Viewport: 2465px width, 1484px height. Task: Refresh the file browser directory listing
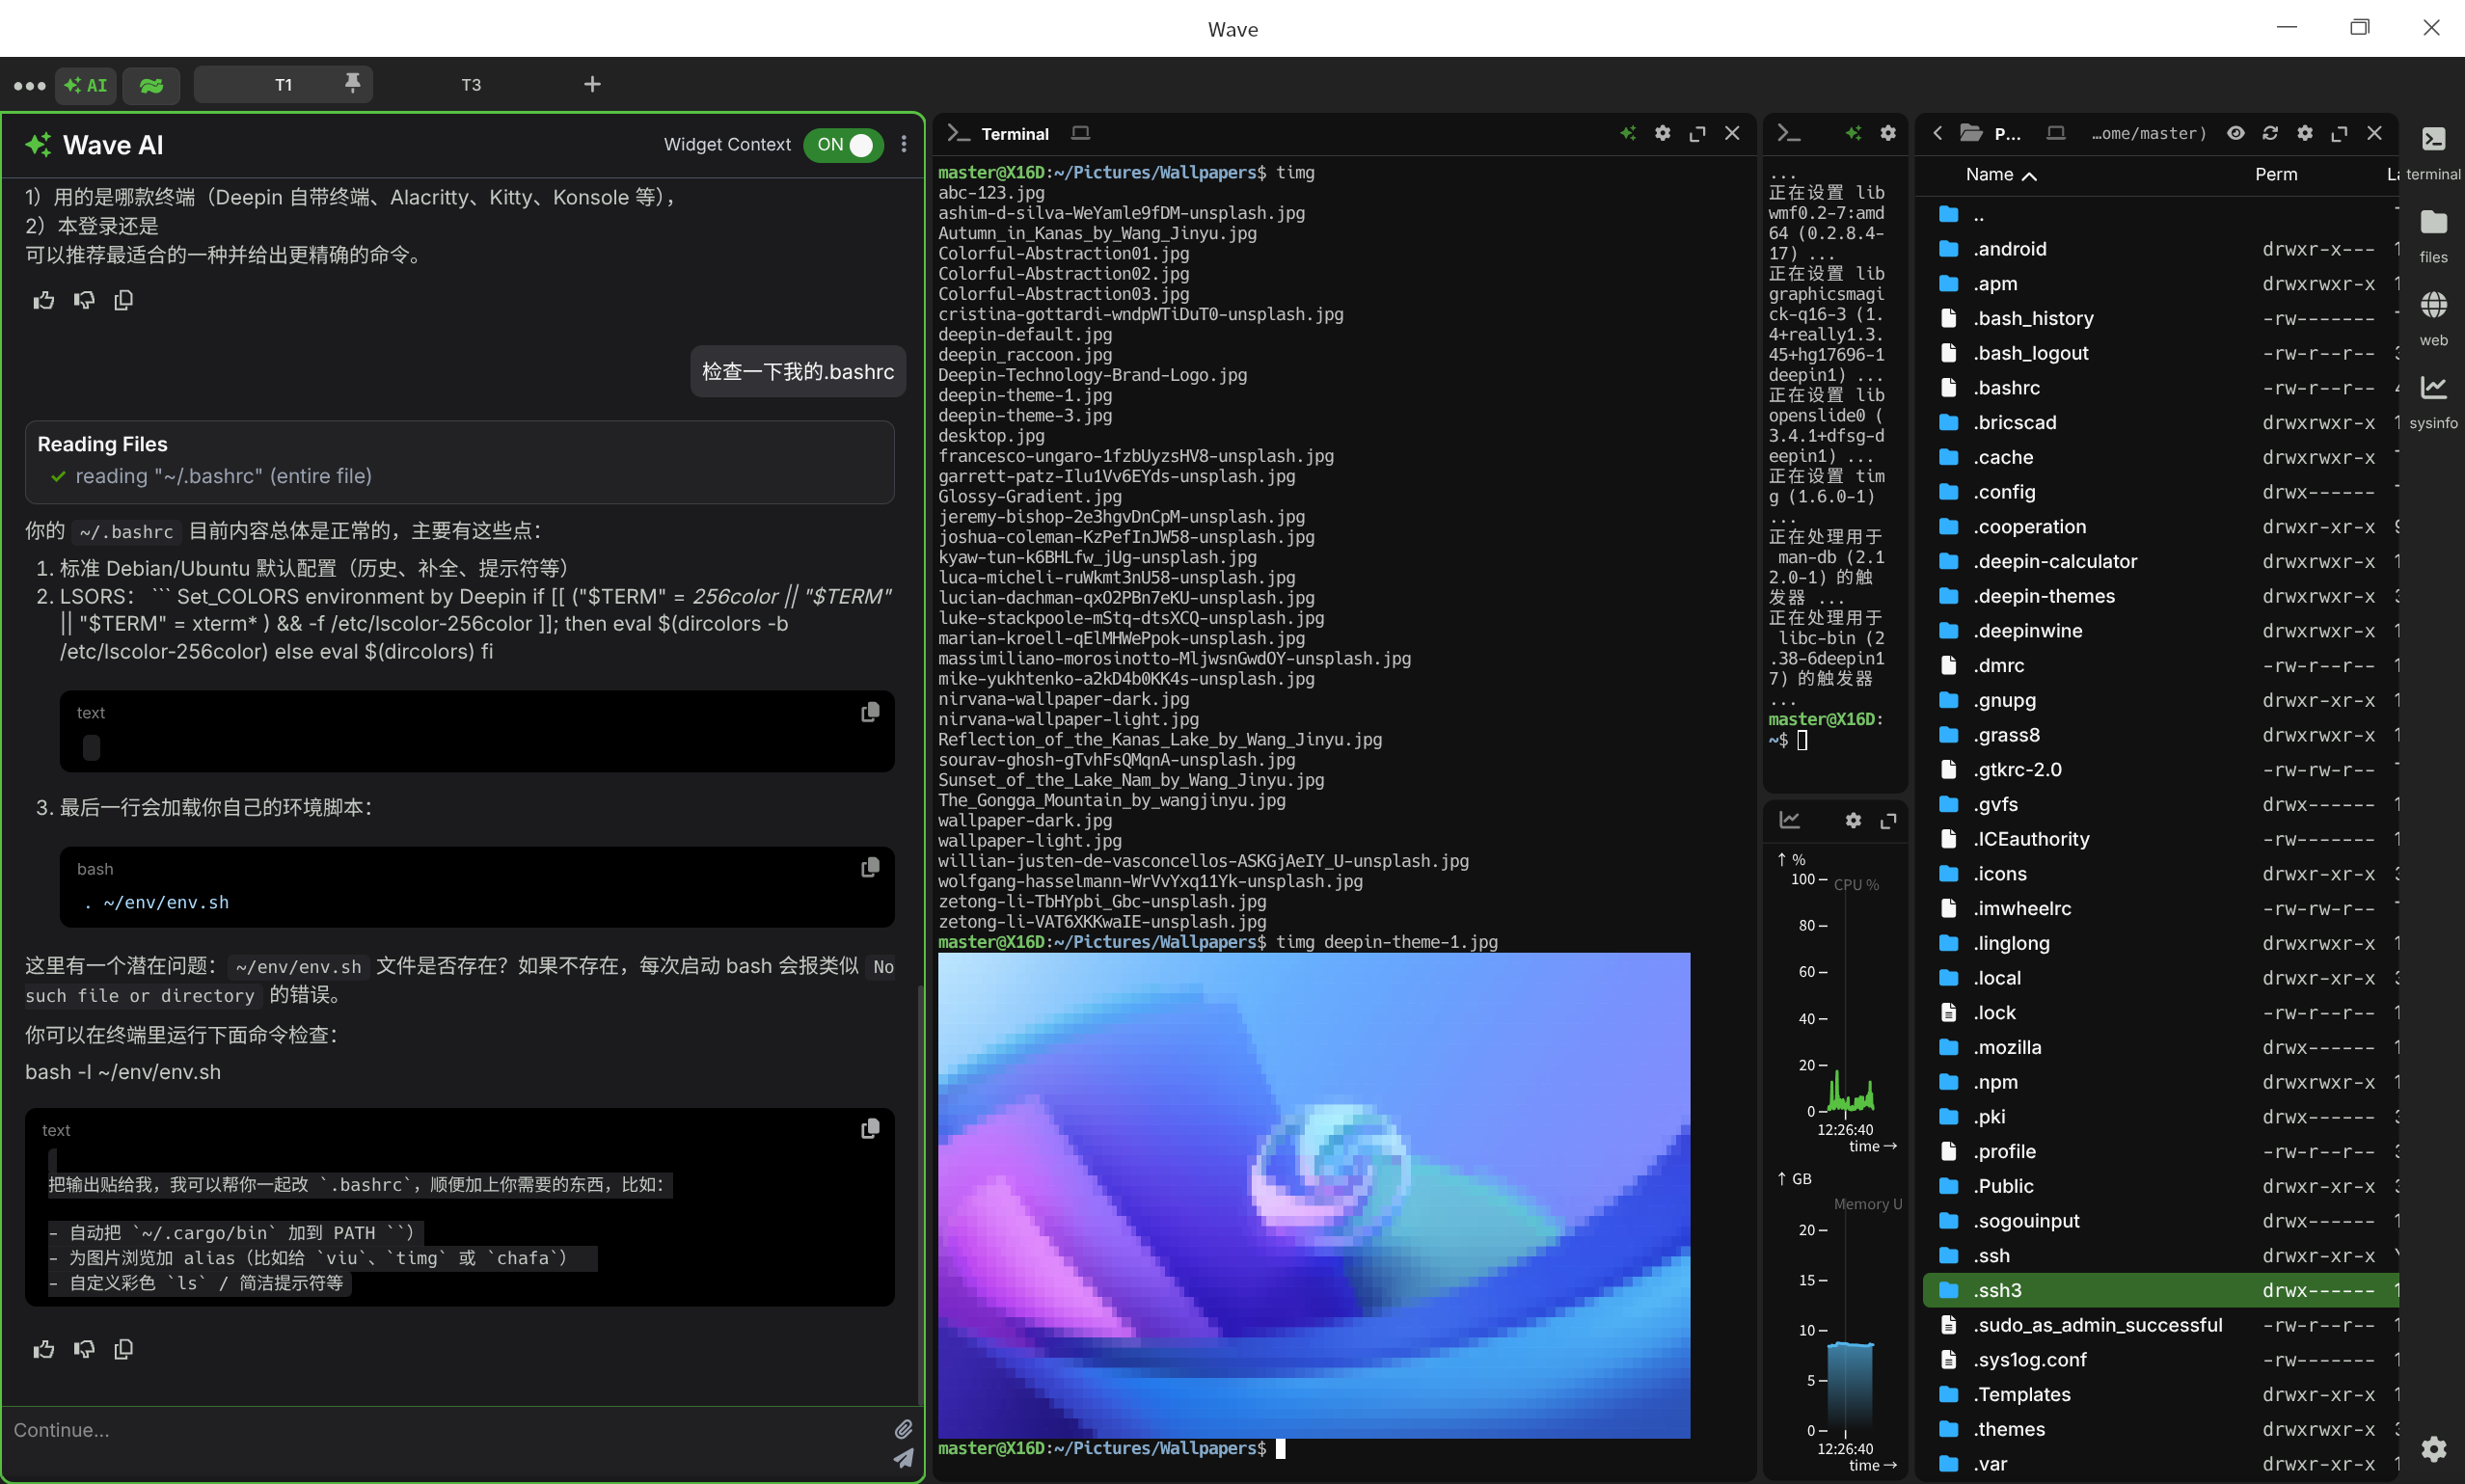pyautogui.click(x=2270, y=133)
